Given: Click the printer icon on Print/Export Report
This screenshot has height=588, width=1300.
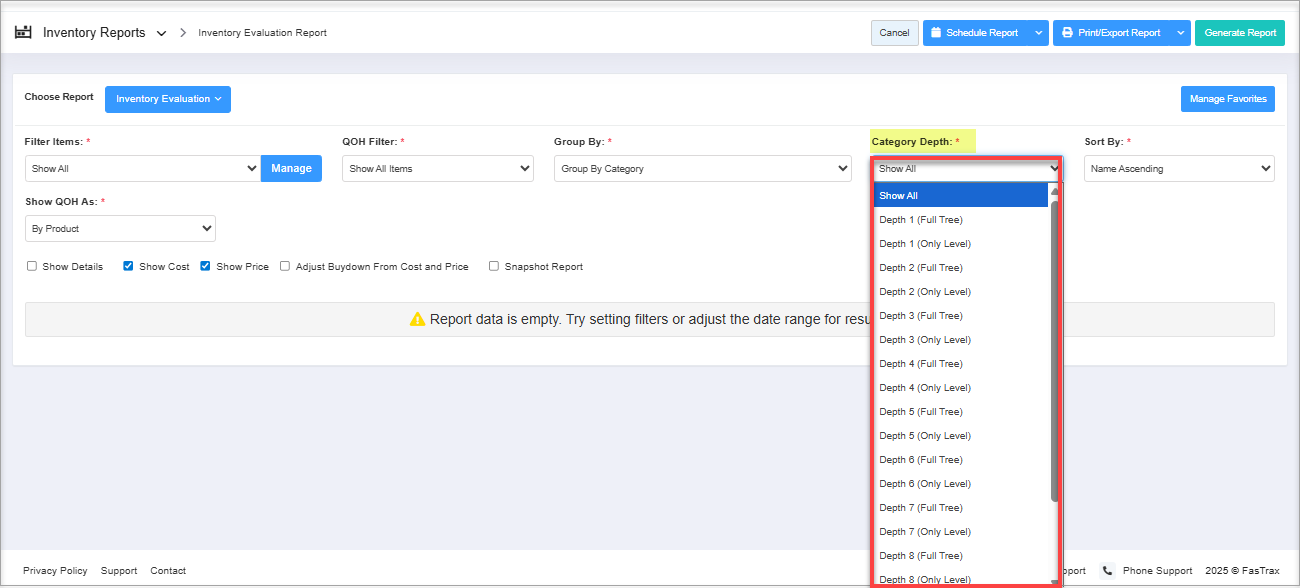Looking at the screenshot, I should coord(1068,33).
